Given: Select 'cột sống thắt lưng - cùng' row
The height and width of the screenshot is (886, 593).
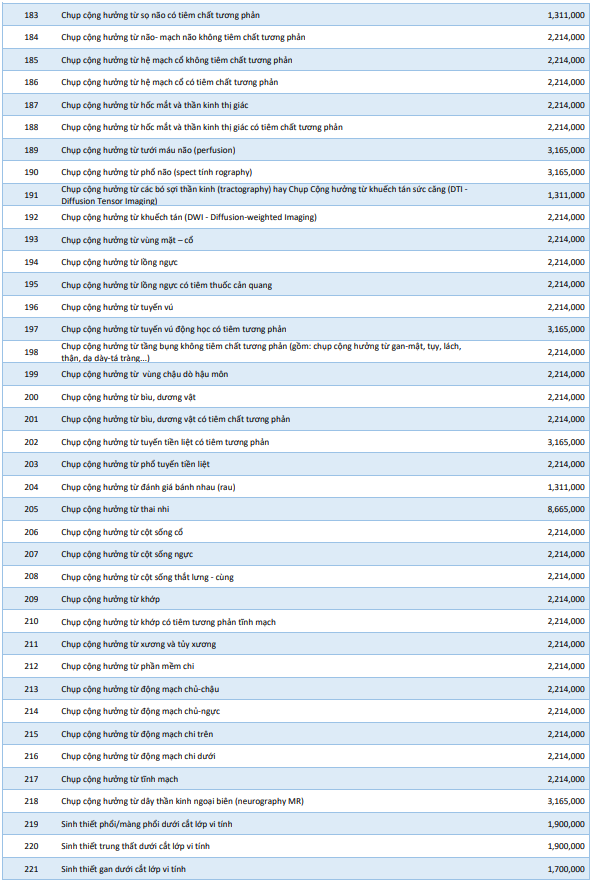Looking at the screenshot, I should [148, 577].
